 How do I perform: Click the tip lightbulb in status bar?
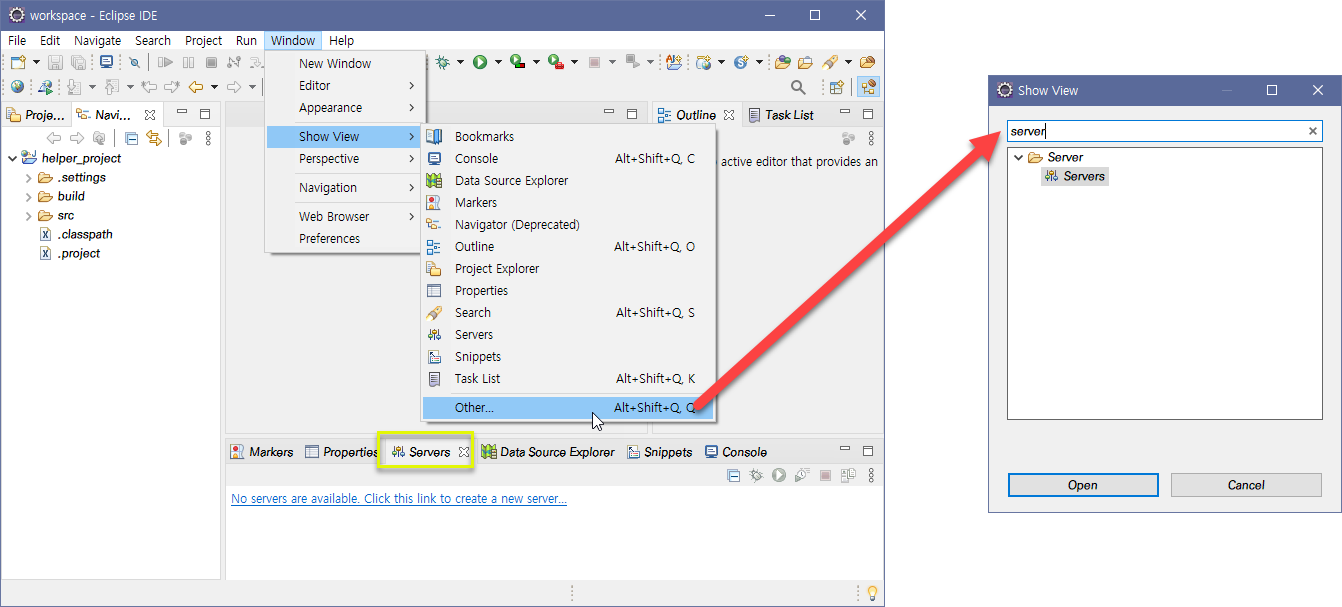pos(872,593)
